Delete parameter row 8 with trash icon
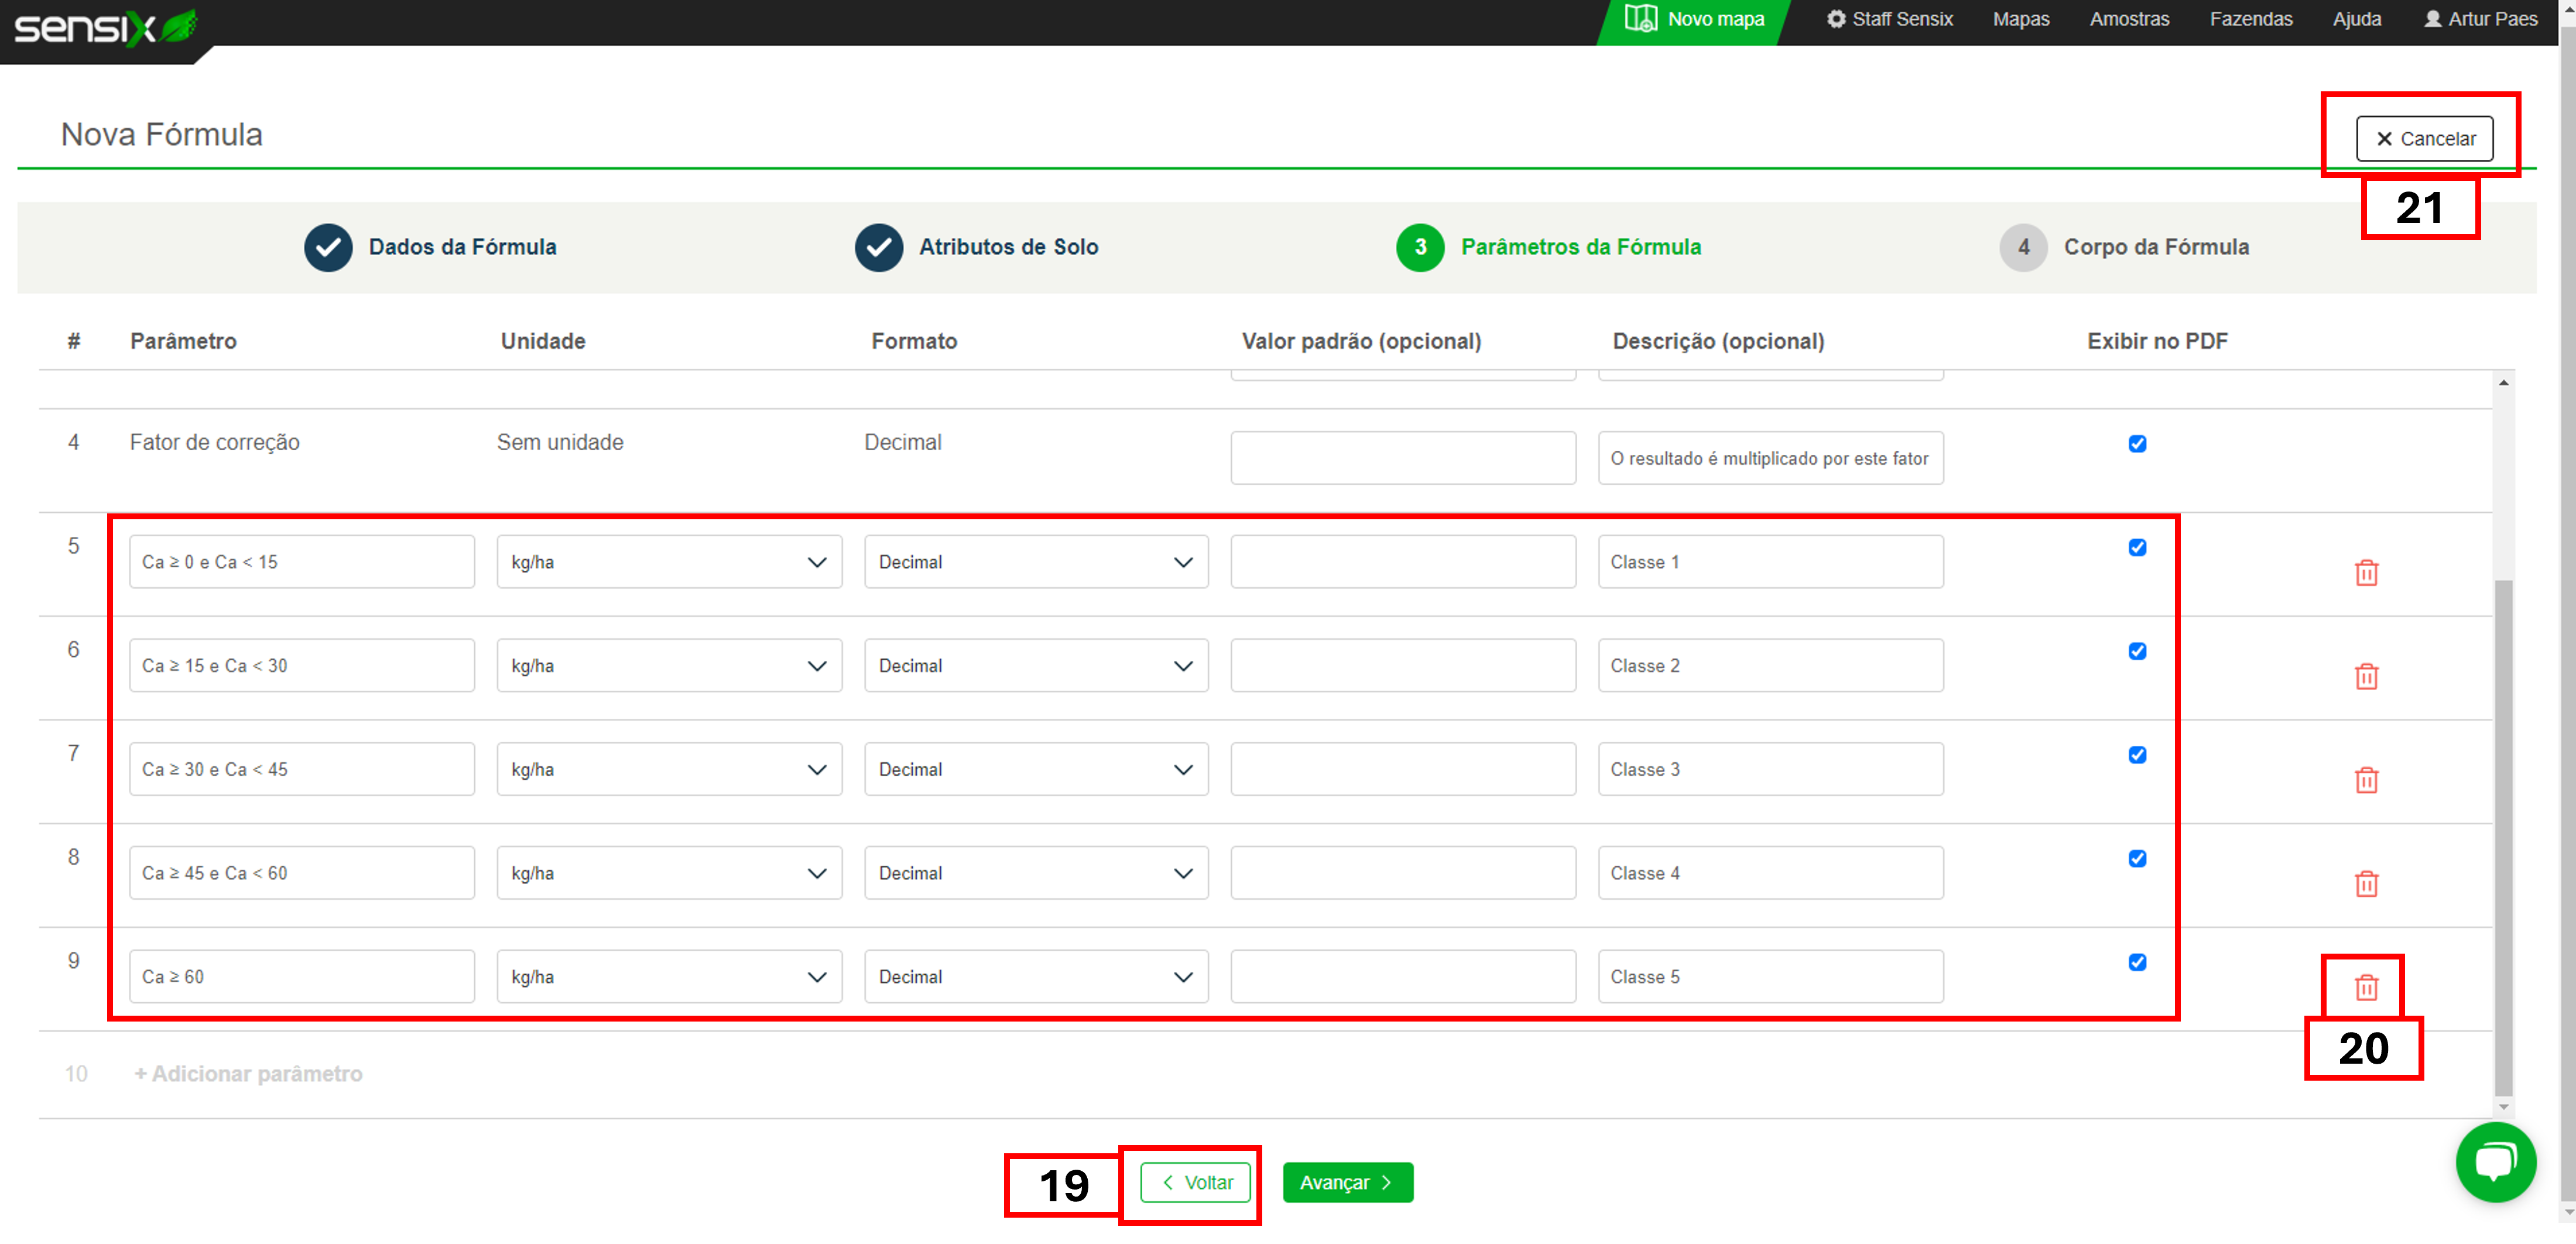 [x=2365, y=884]
